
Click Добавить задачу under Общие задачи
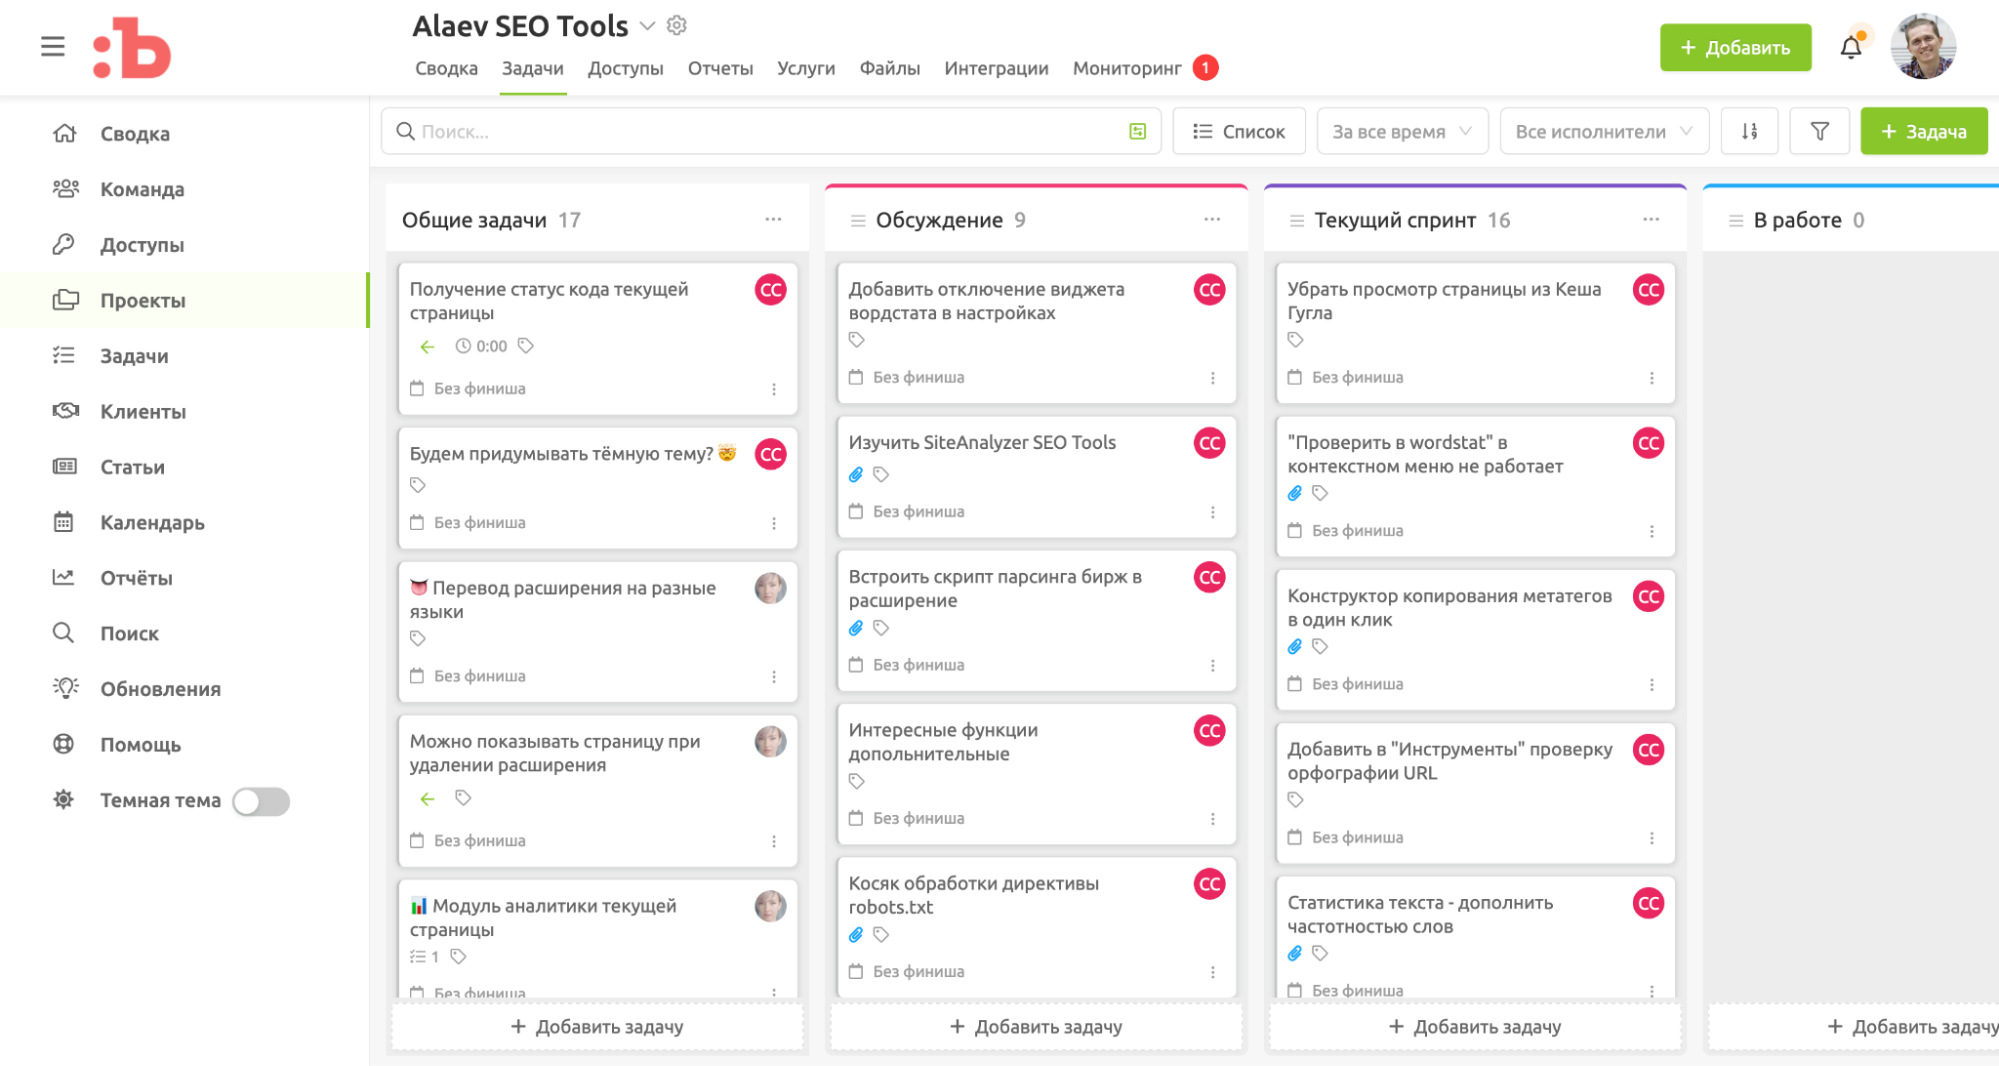click(597, 1027)
